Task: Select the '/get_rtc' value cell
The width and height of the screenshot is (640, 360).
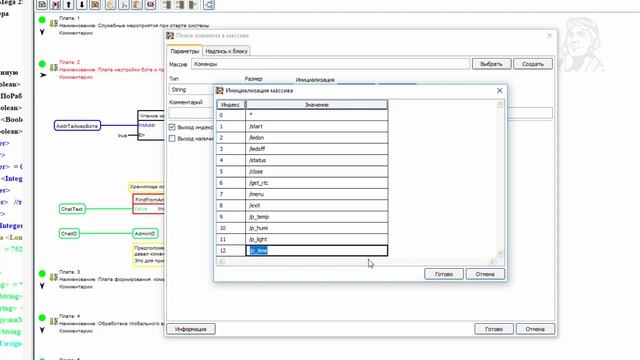Action: 317,183
